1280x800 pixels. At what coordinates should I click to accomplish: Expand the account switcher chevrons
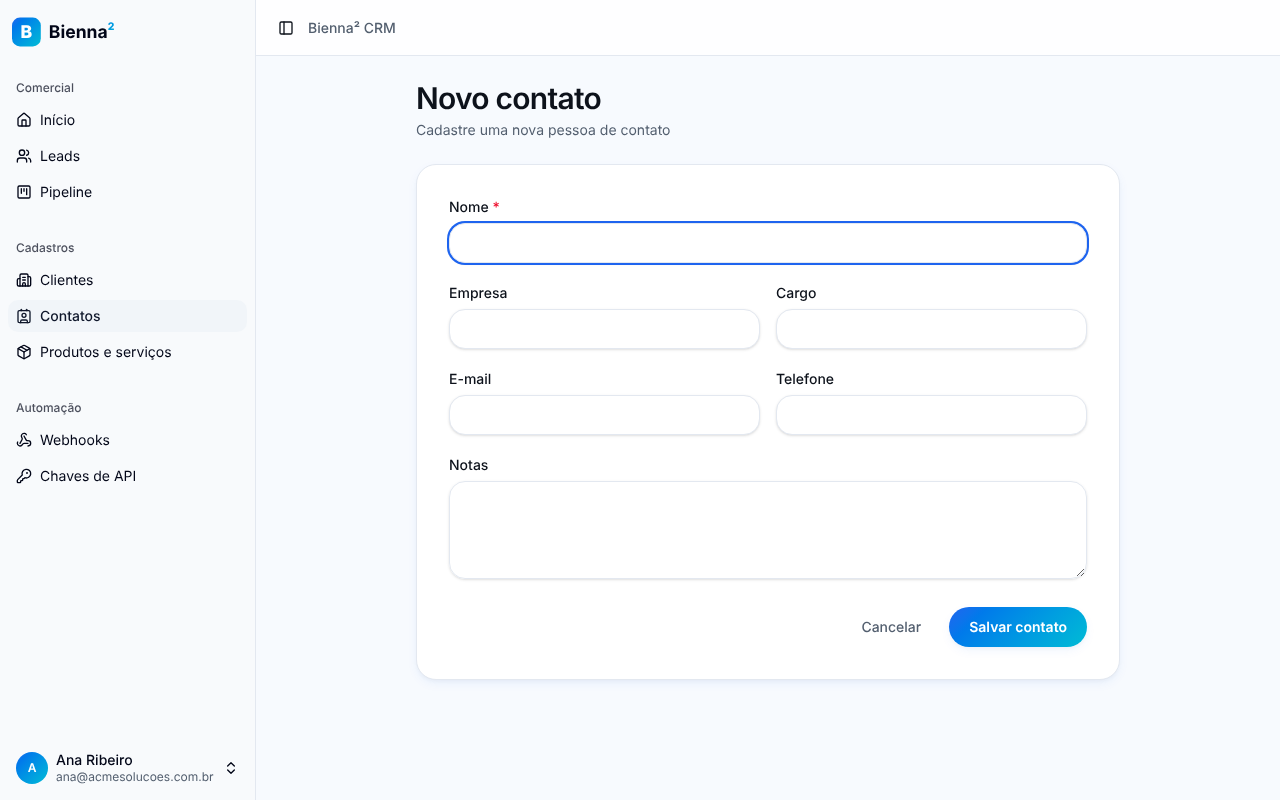[231, 768]
